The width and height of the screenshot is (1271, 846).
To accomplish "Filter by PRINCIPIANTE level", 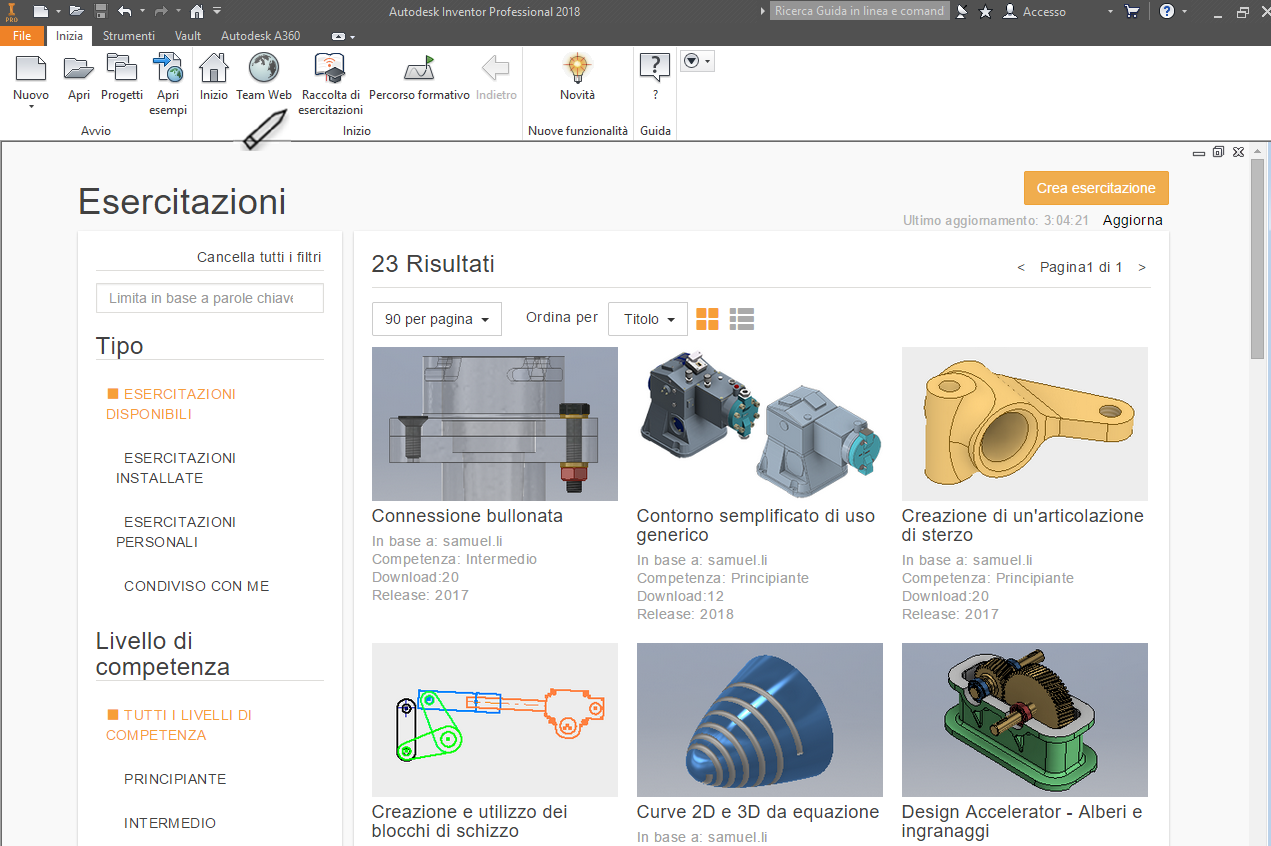I will 175,779.
